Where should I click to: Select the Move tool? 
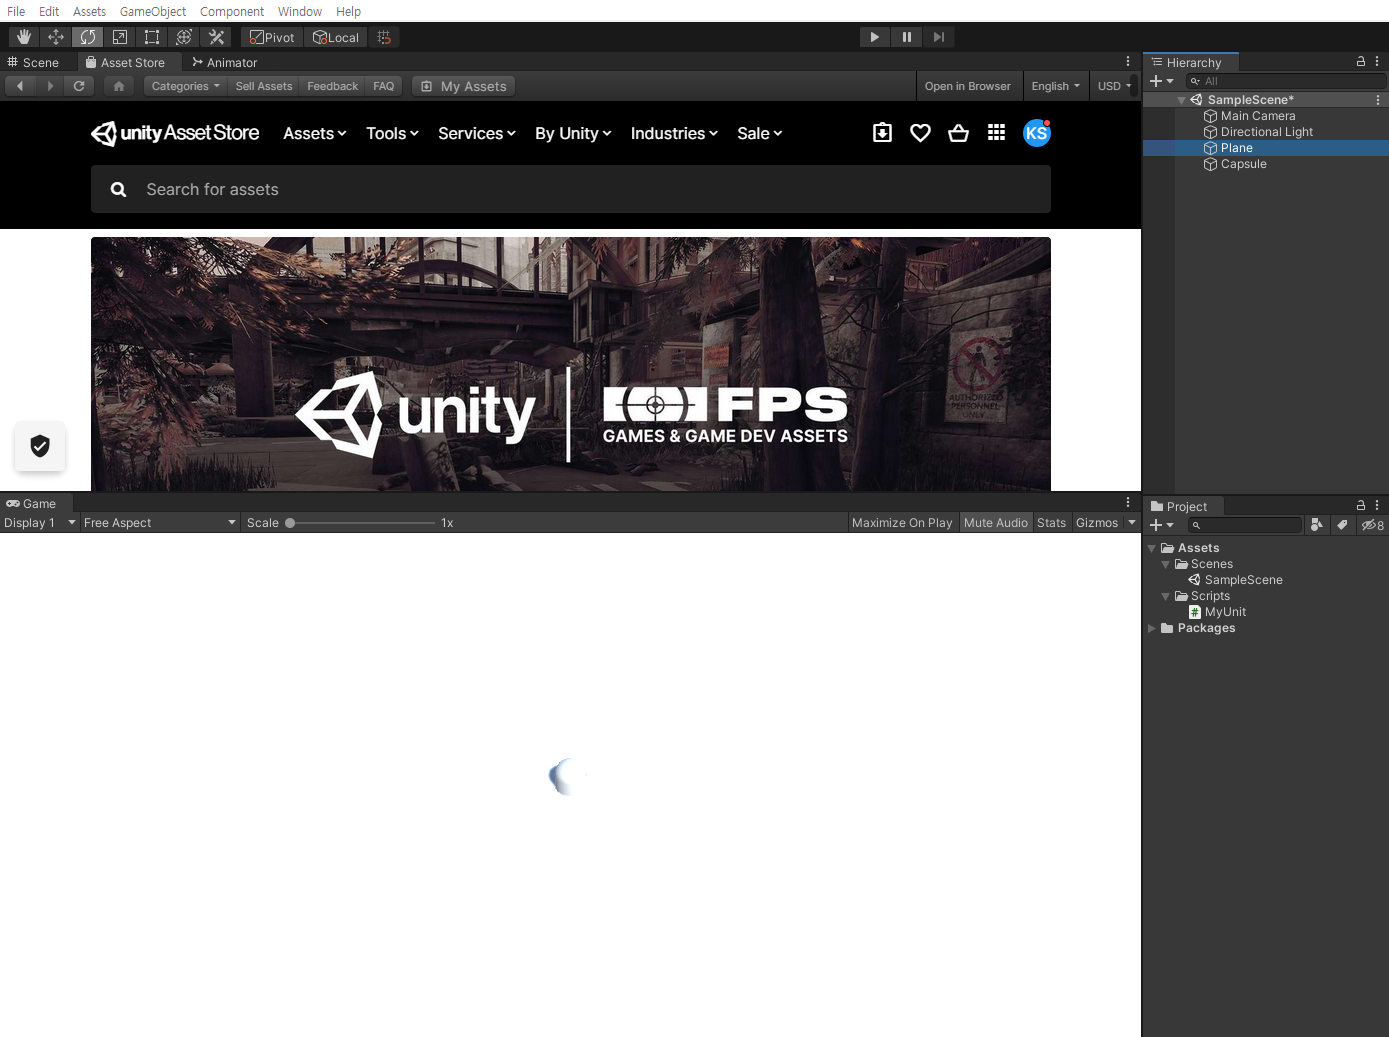56,37
